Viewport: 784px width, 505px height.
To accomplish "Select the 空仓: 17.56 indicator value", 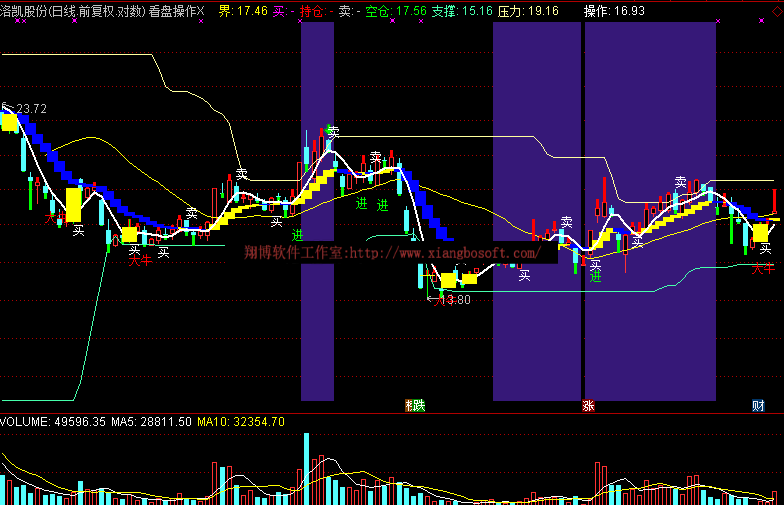I will [396, 10].
